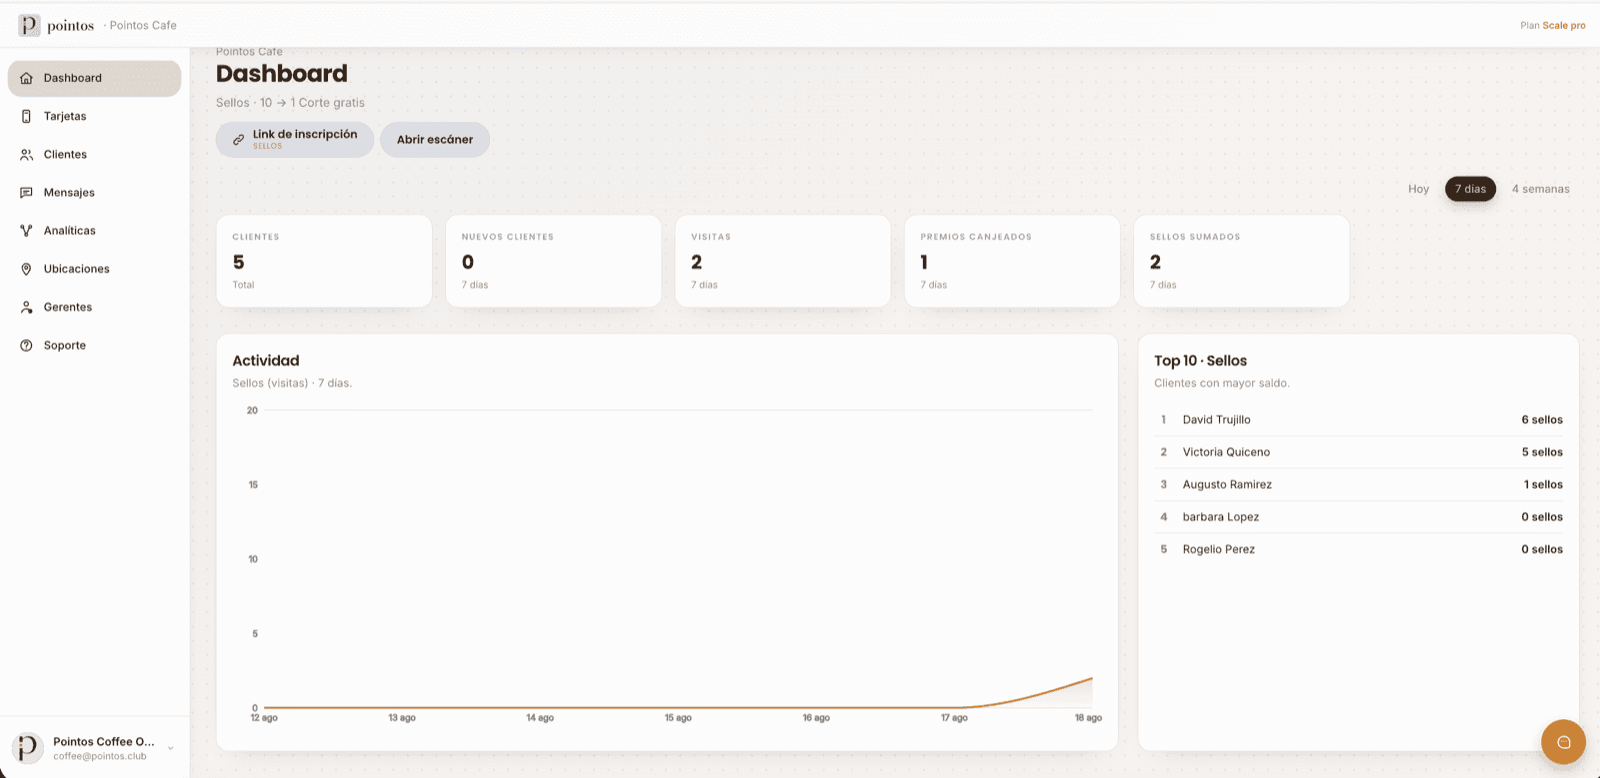Open Analíticas in the sidebar
Image resolution: width=1600 pixels, height=778 pixels.
point(94,230)
